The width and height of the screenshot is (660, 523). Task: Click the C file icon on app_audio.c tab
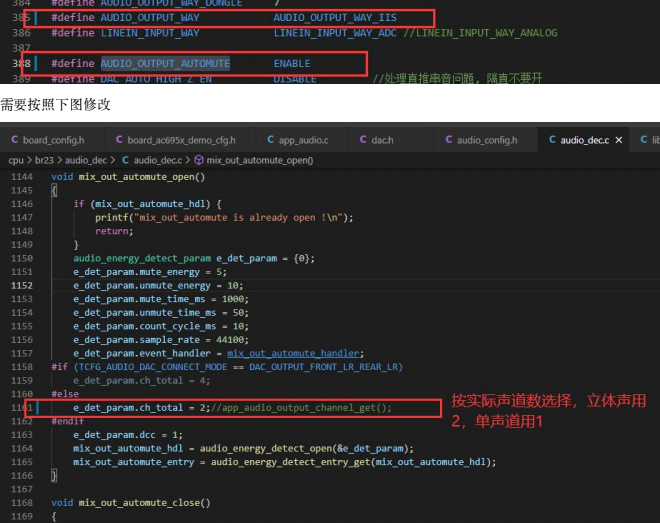coord(271,139)
